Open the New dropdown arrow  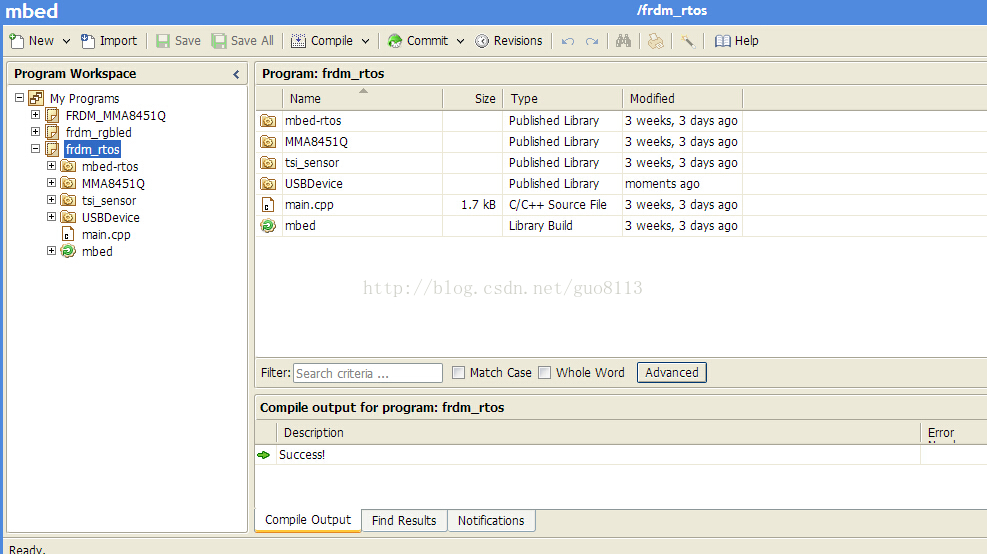tap(66, 41)
